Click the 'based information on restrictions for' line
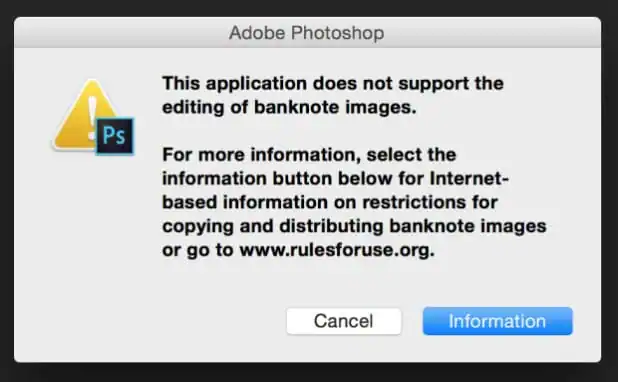This screenshot has height=382, width=618. tap(330, 202)
